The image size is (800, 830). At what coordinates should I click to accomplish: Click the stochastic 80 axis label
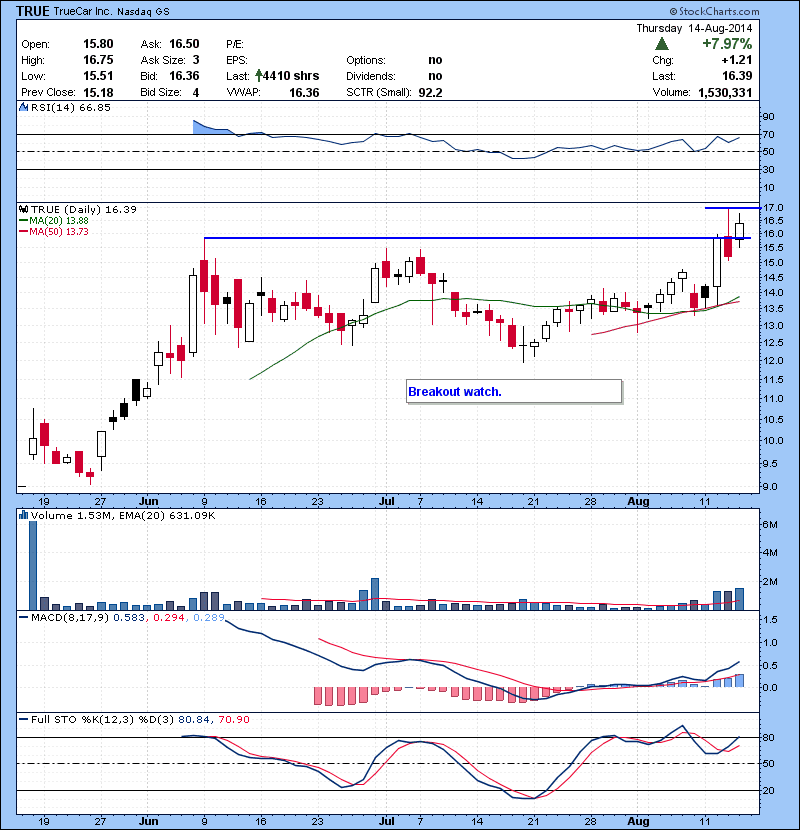pyautogui.click(x=768, y=737)
